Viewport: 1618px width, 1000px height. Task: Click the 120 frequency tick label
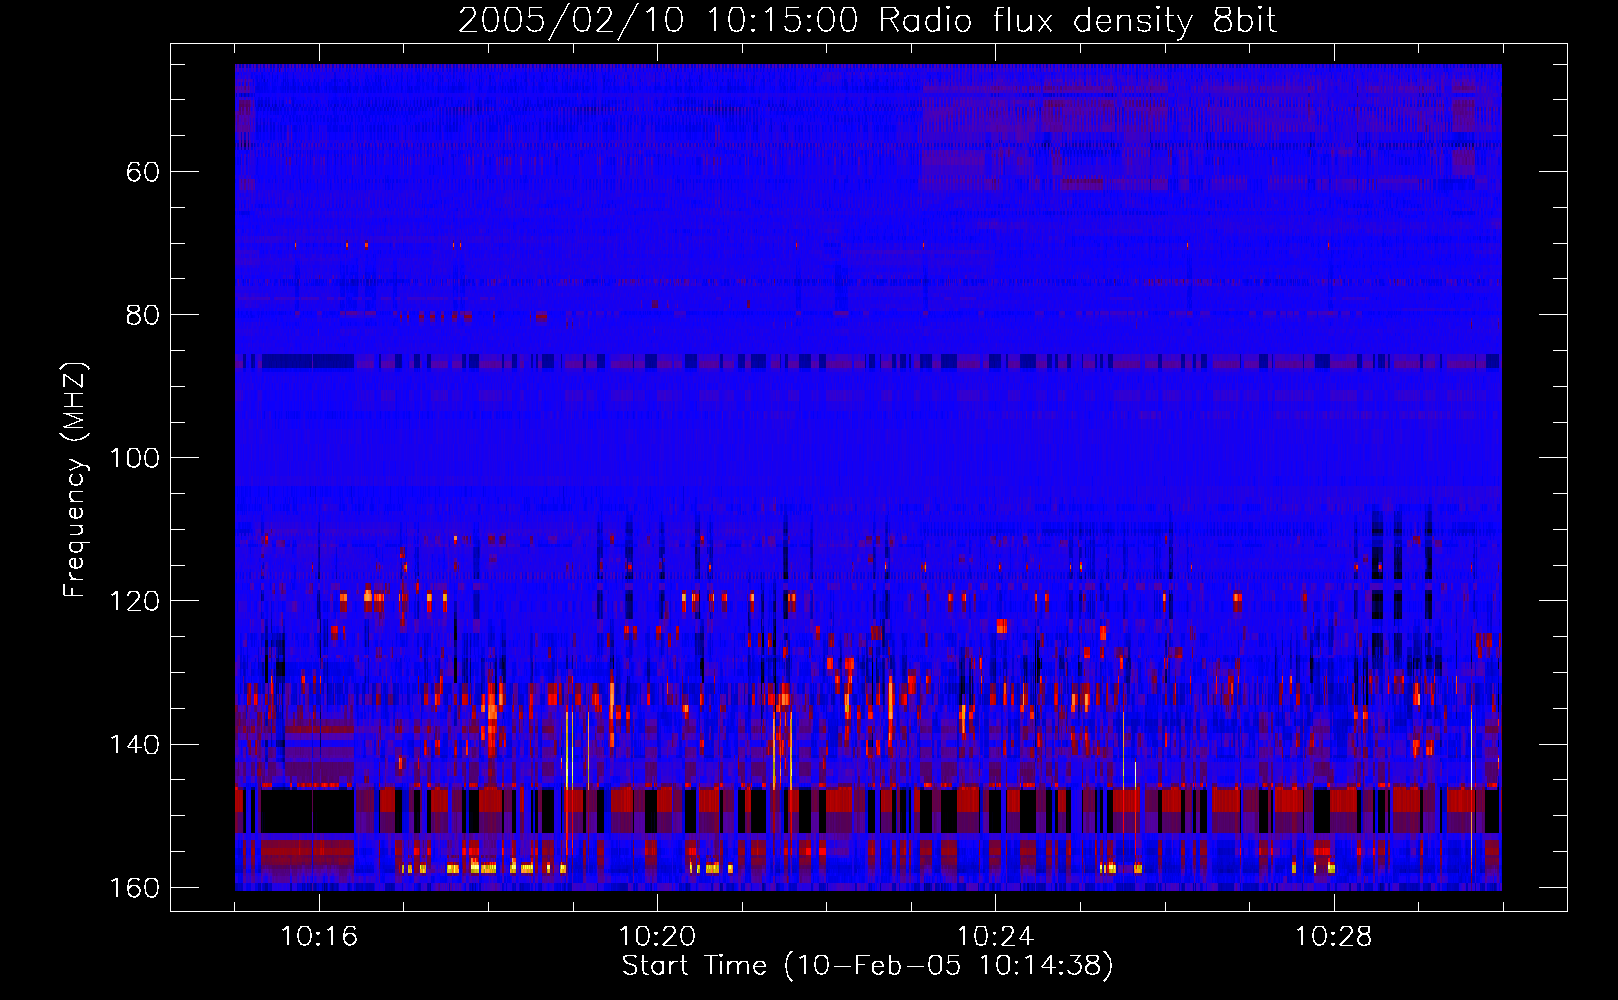pyautogui.click(x=134, y=601)
